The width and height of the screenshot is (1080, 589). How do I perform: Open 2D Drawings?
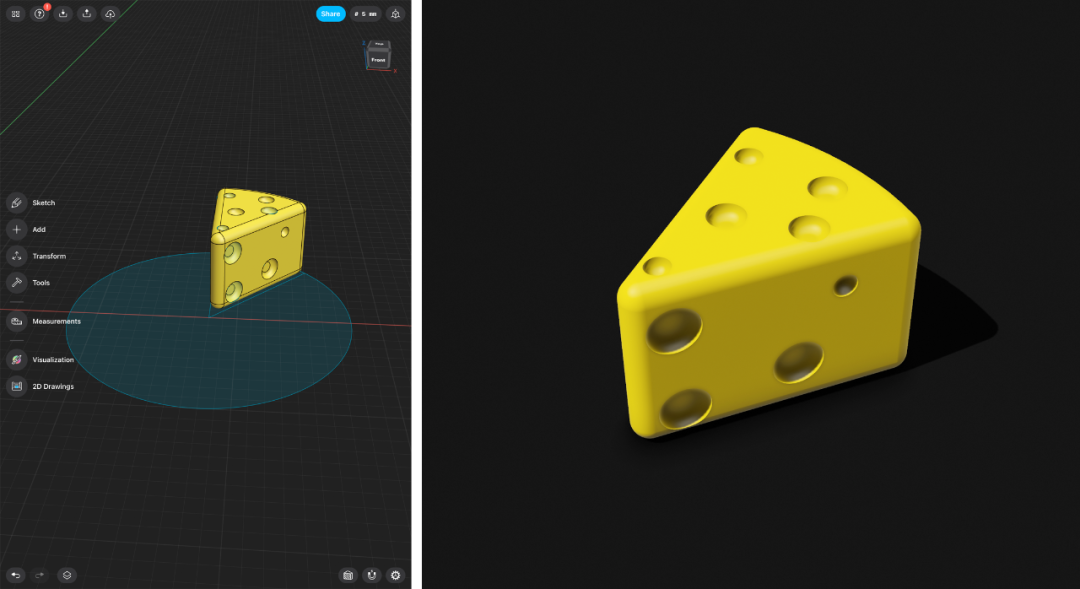[x=40, y=386]
